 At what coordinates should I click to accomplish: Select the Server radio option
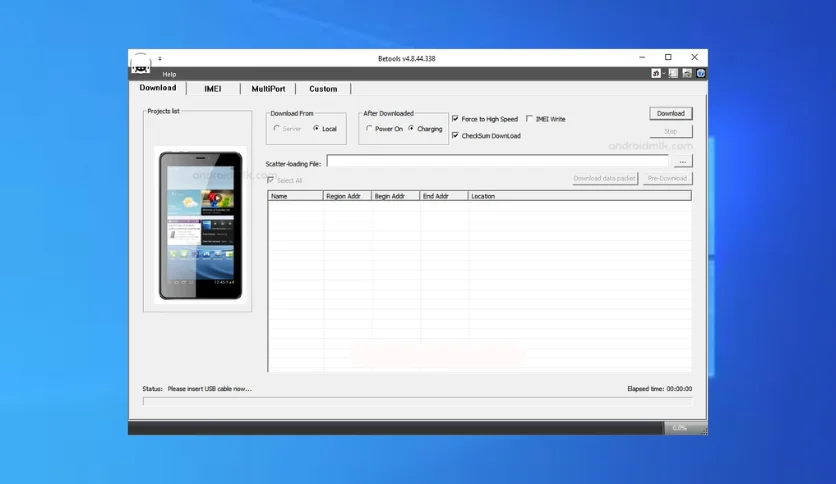tap(287, 128)
